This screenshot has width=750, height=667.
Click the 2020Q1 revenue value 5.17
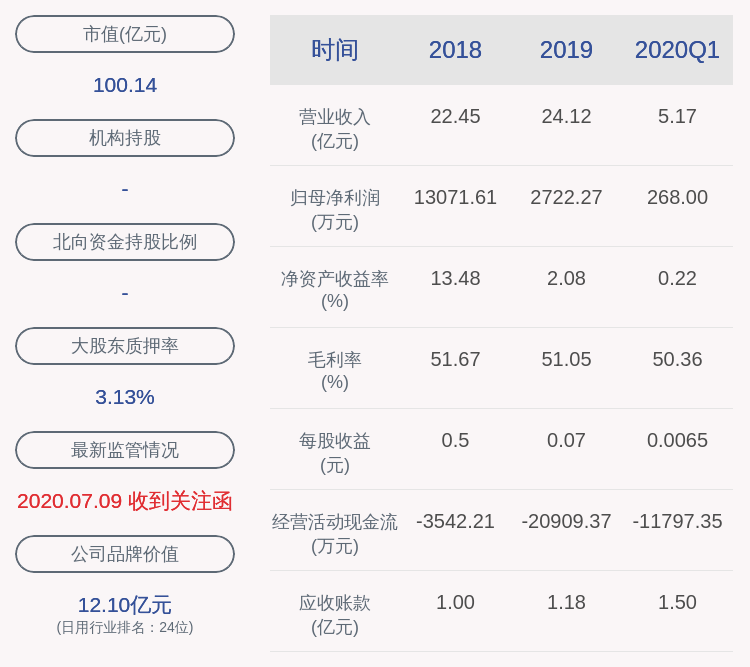click(677, 117)
